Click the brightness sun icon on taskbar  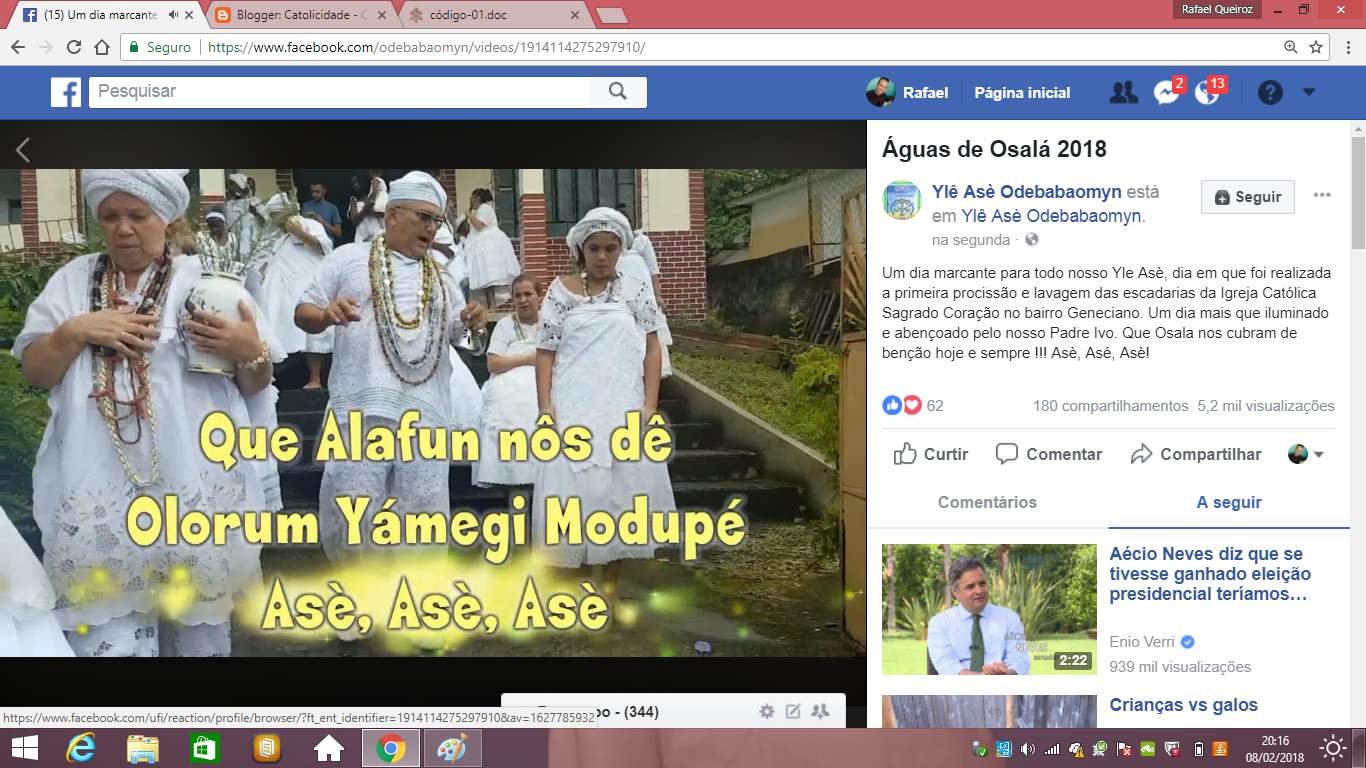1333,748
